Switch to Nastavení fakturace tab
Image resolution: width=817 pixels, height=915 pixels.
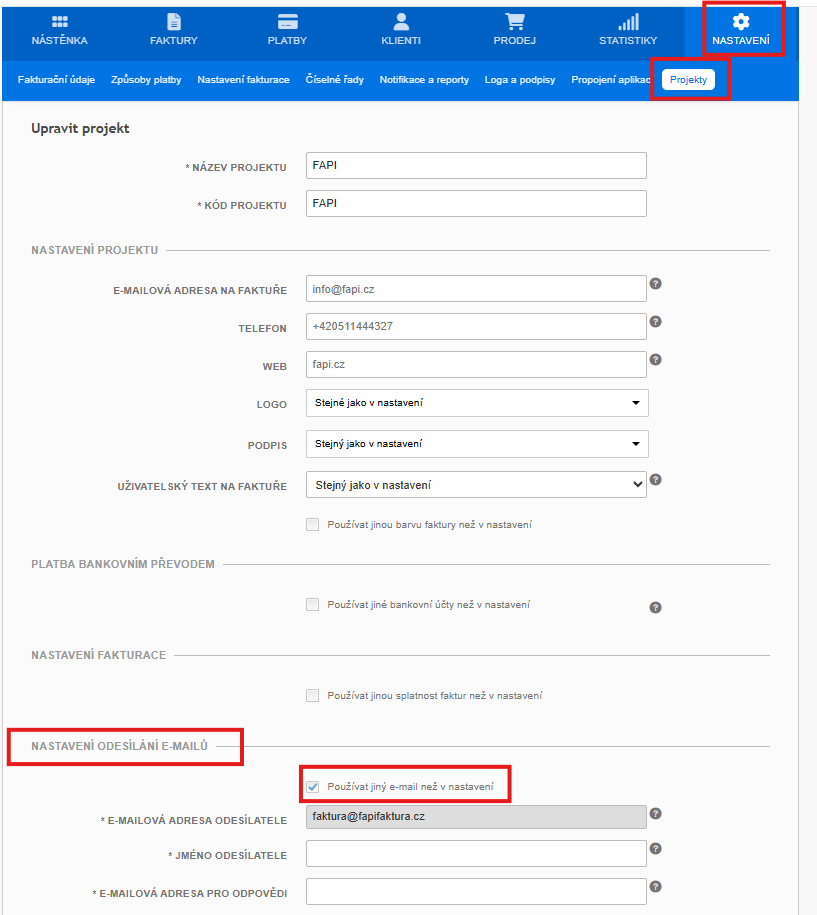pyautogui.click(x=243, y=80)
